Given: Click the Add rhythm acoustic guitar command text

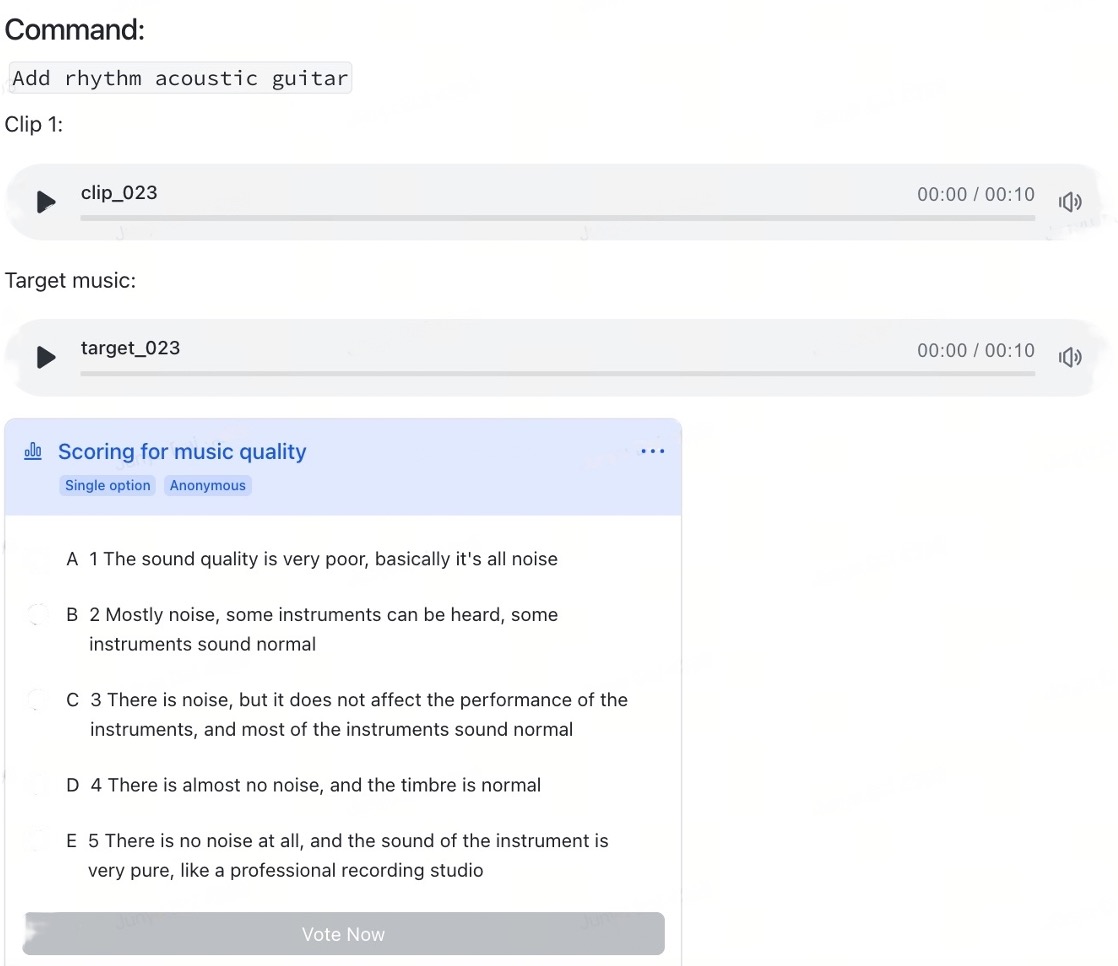Looking at the screenshot, I should pyautogui.click(x=180, y=78).
